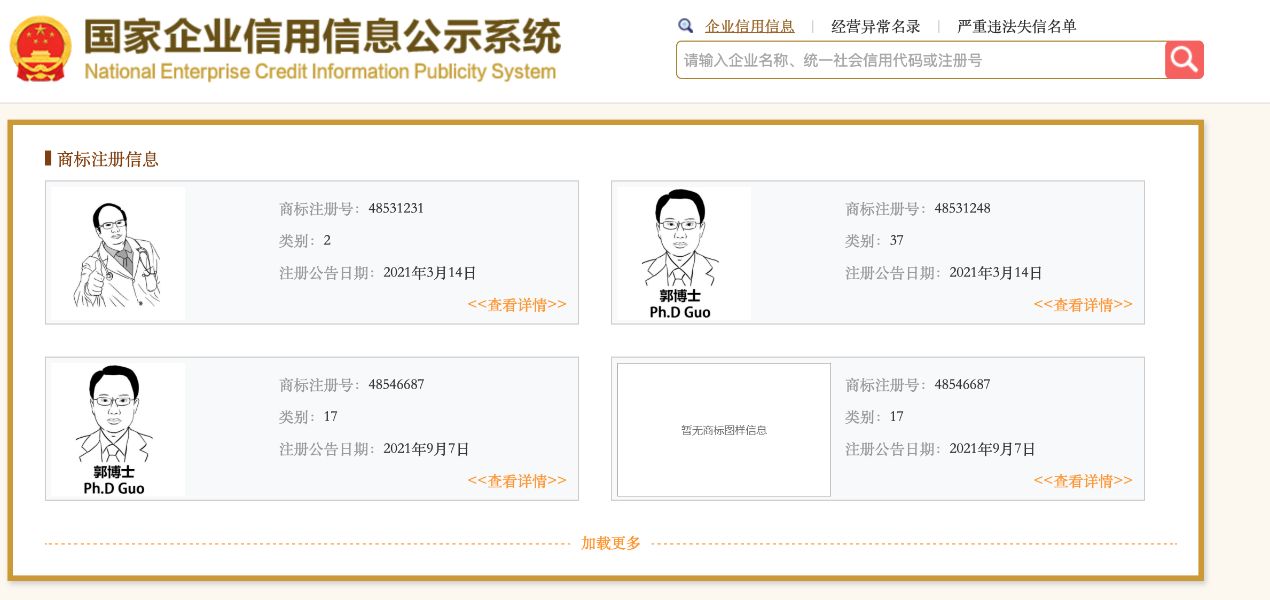
Task: Expand the list with 加载更多
Action: click(611, 543)
